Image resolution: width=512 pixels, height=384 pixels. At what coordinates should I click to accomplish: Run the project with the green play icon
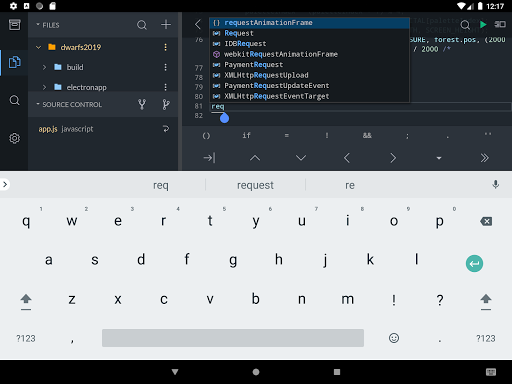point(483,25)
